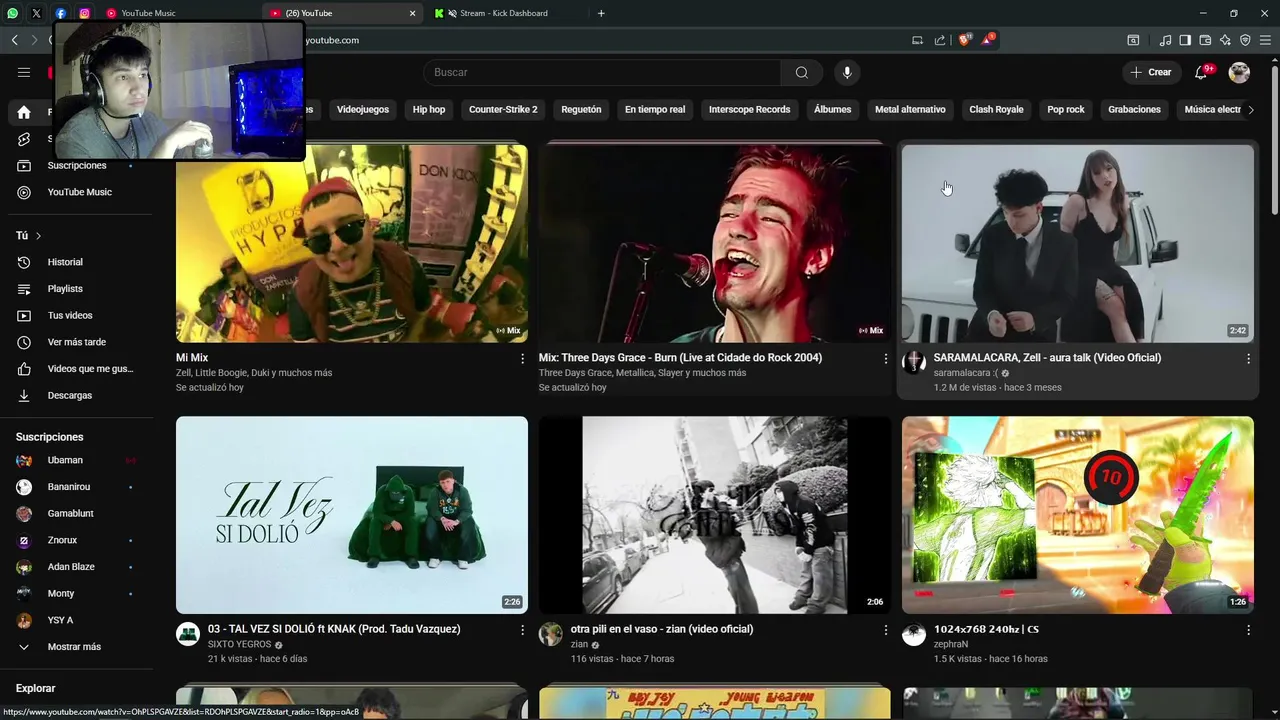Open Brave Wallet icon
The width and height of the screenshot is (1280, 720).
pos(1205,40)
